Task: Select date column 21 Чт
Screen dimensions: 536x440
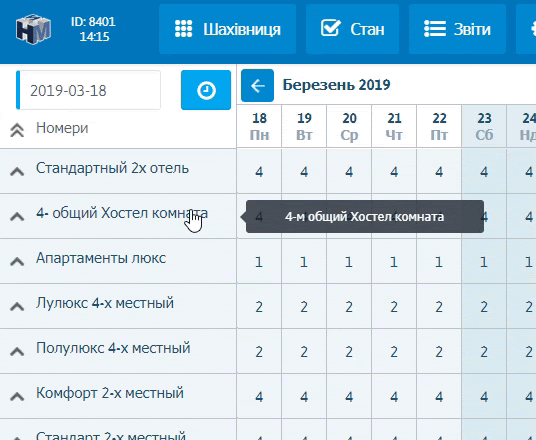Action: 394,126
